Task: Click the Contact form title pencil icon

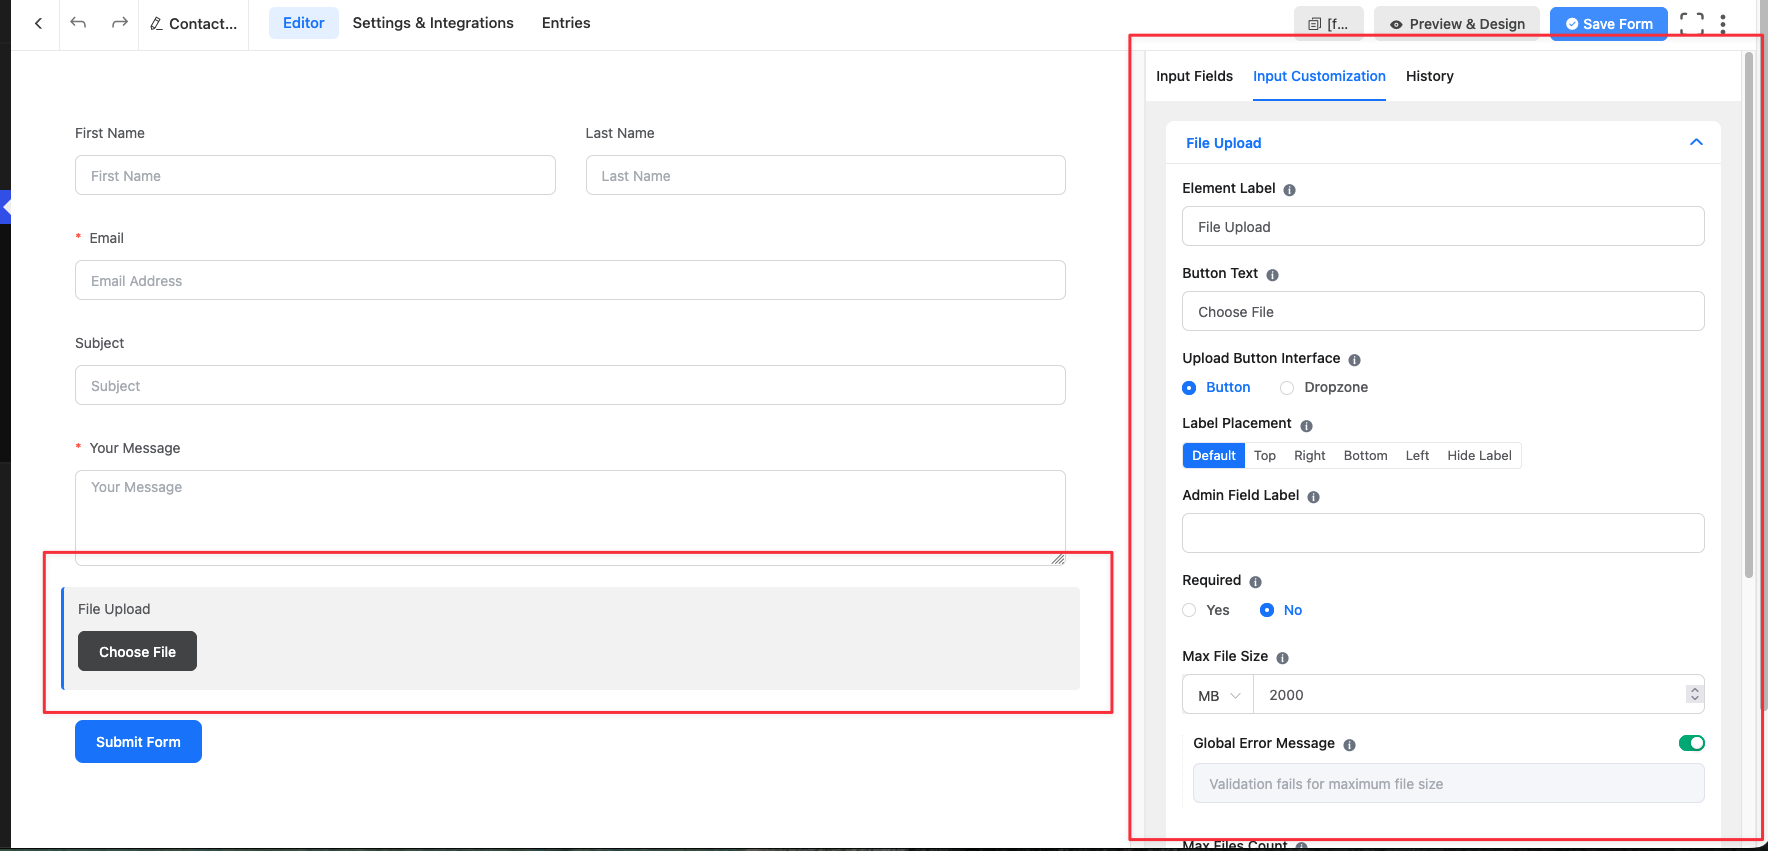Action: (x=156, y=24)
